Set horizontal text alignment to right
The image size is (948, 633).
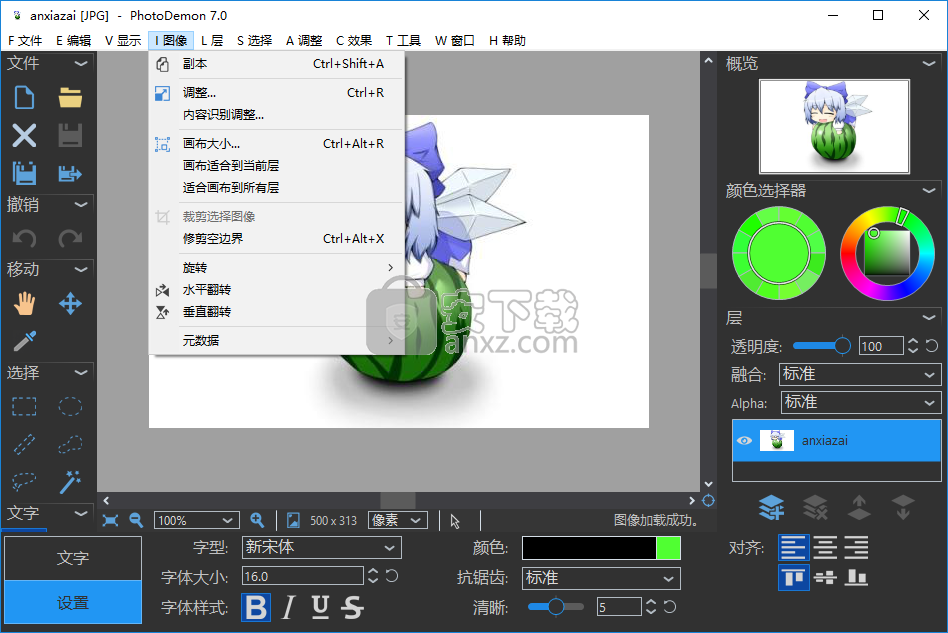[857, 547]
